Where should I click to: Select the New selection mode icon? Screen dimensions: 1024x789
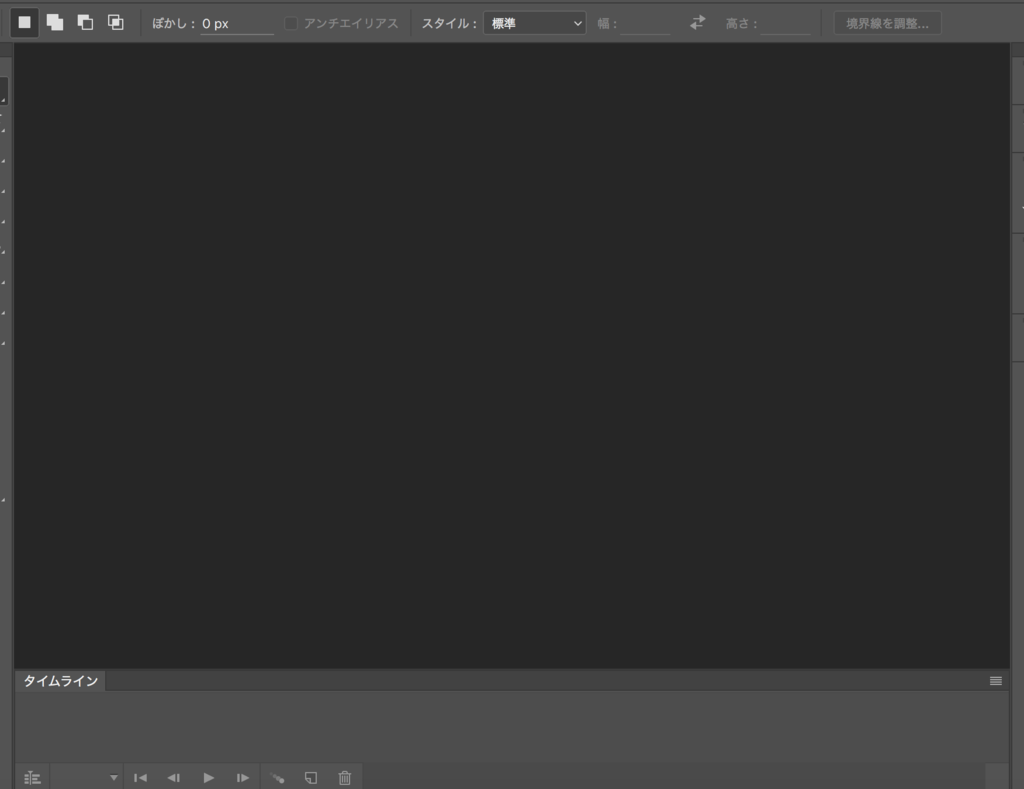[x=24, y=23]
